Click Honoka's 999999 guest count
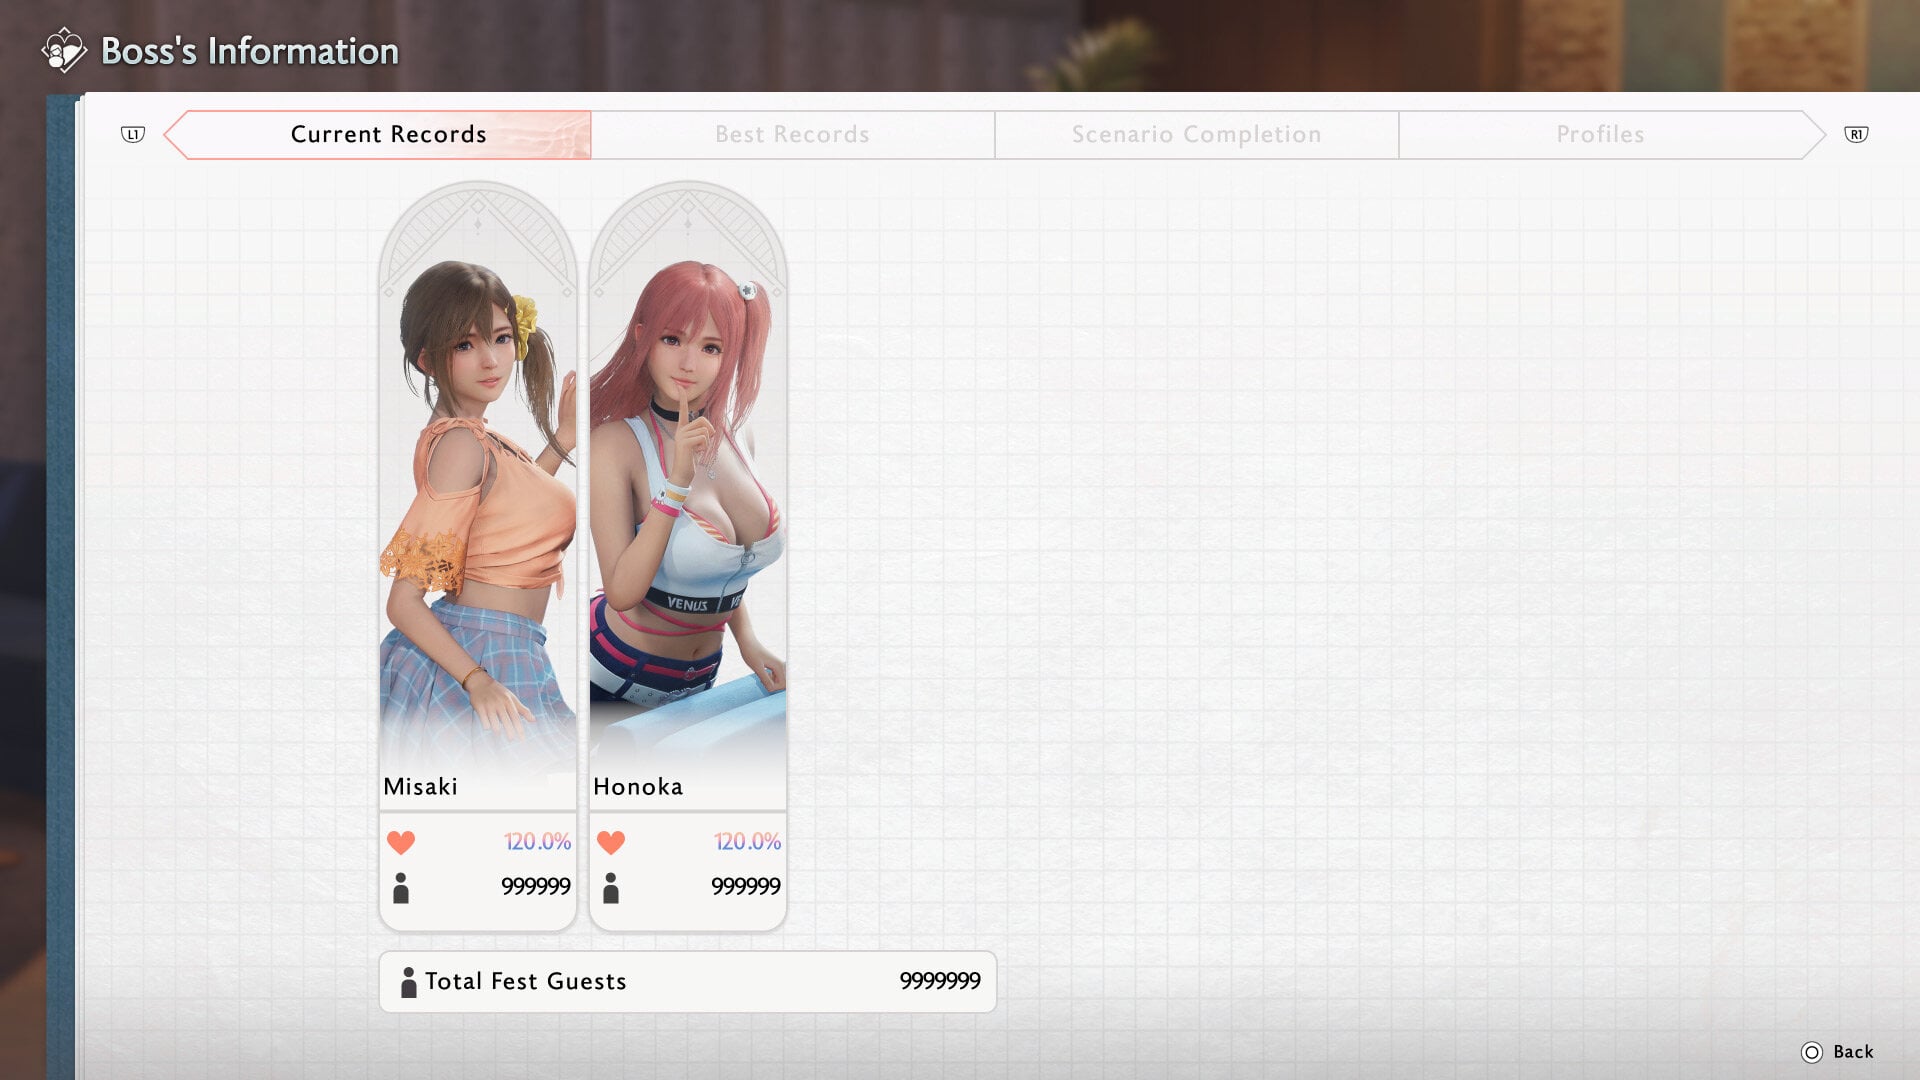The image size is (1920, 1080). (745, 887)
